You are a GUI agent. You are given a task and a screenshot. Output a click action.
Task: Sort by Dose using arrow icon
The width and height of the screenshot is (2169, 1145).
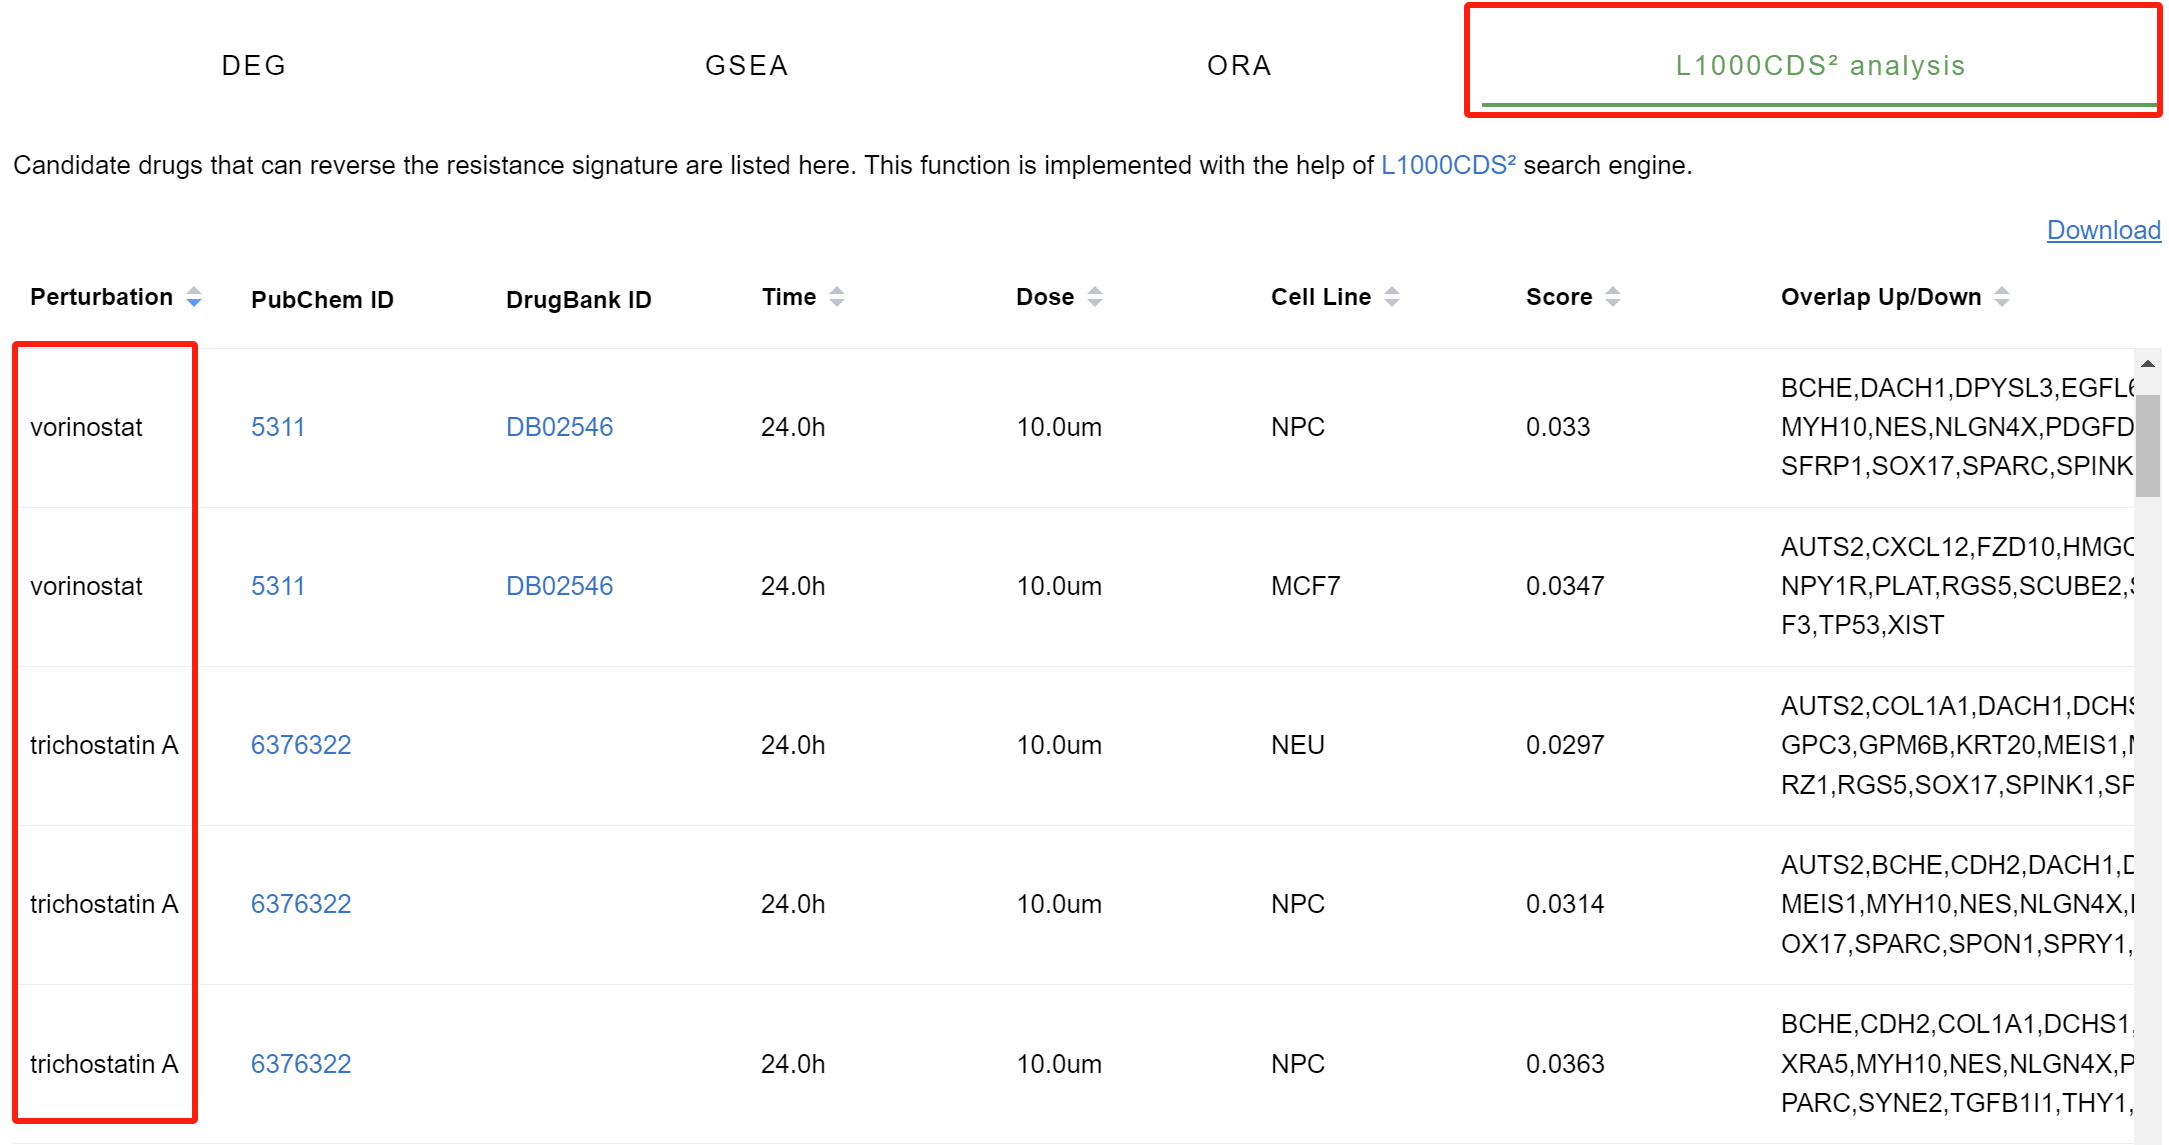point(1095,297)
